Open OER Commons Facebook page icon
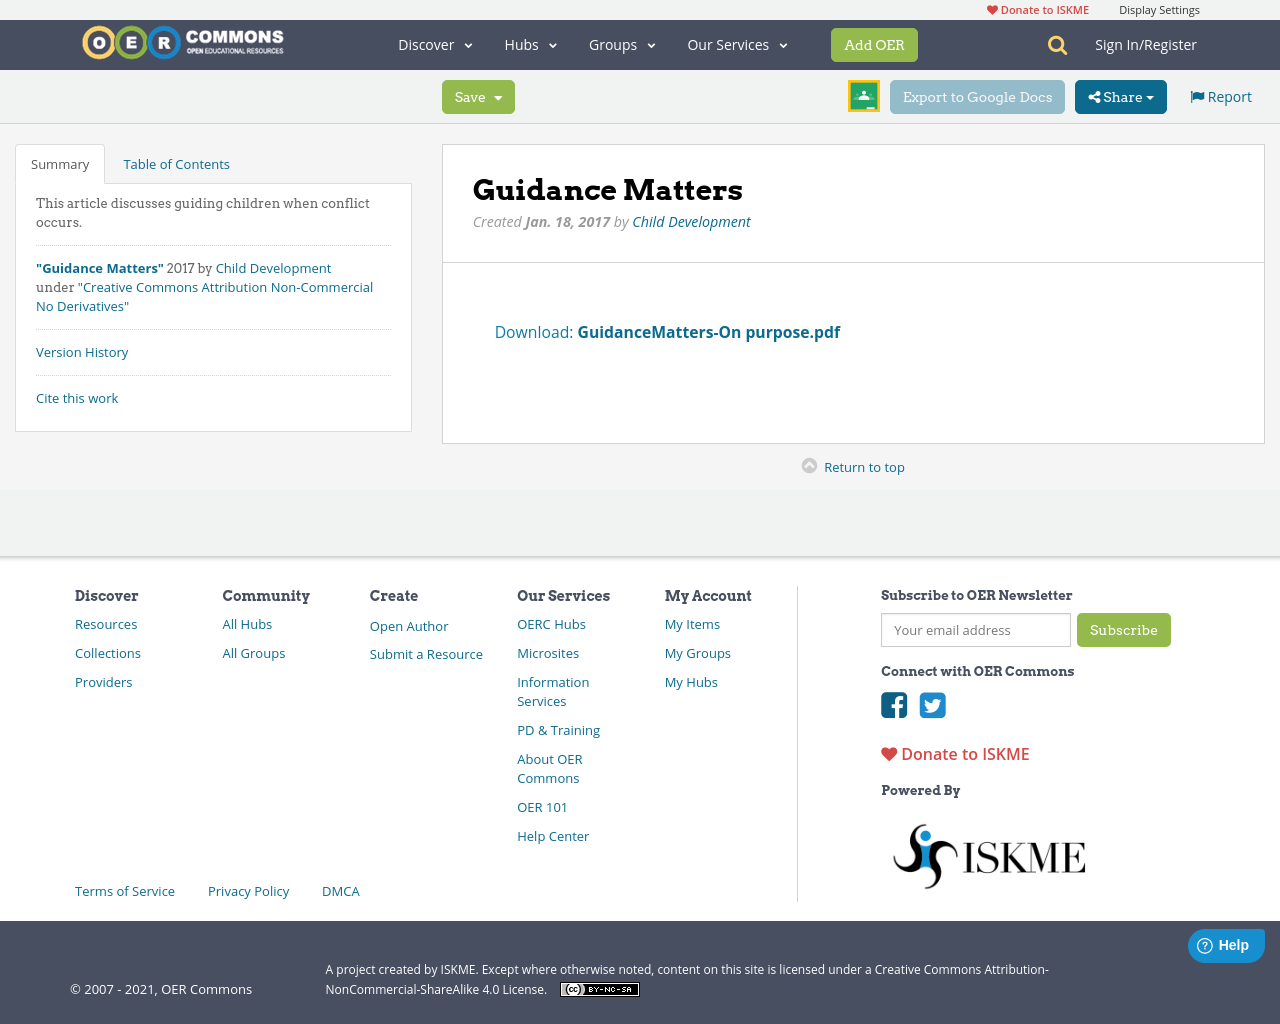 pyautogui.click(x=893, y=705)
